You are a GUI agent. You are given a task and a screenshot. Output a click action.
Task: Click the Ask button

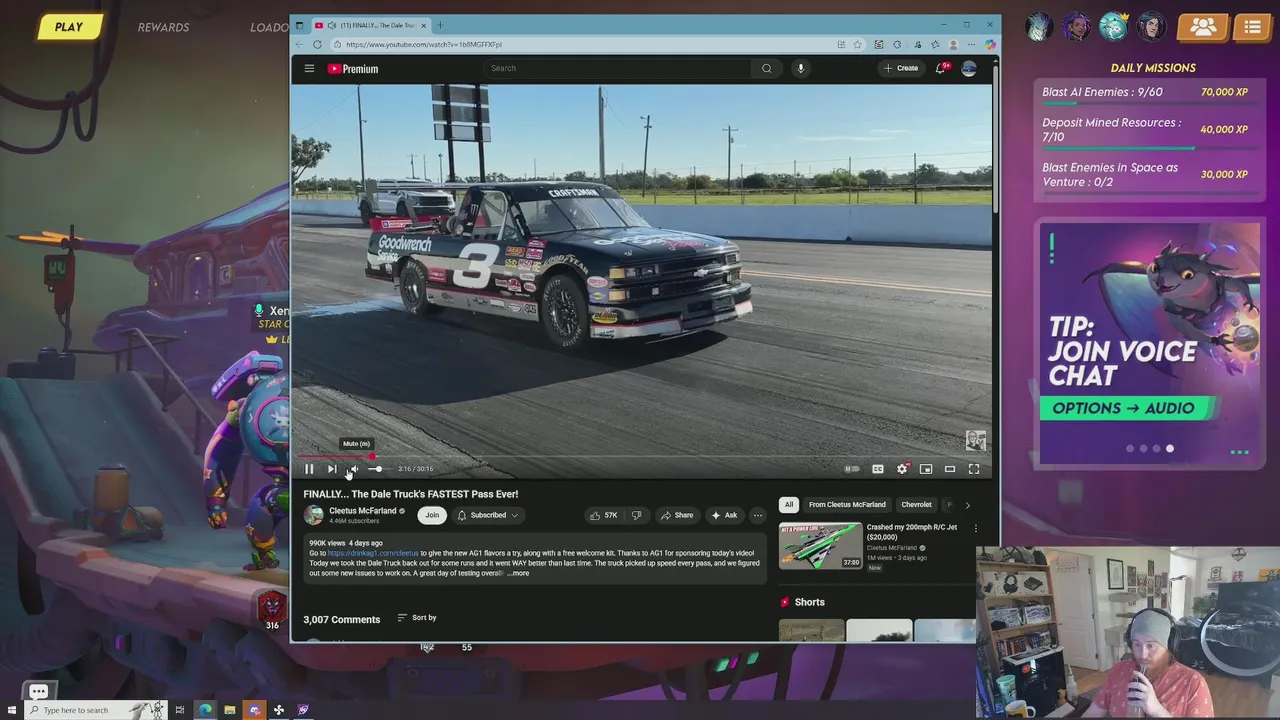point(724,515)
